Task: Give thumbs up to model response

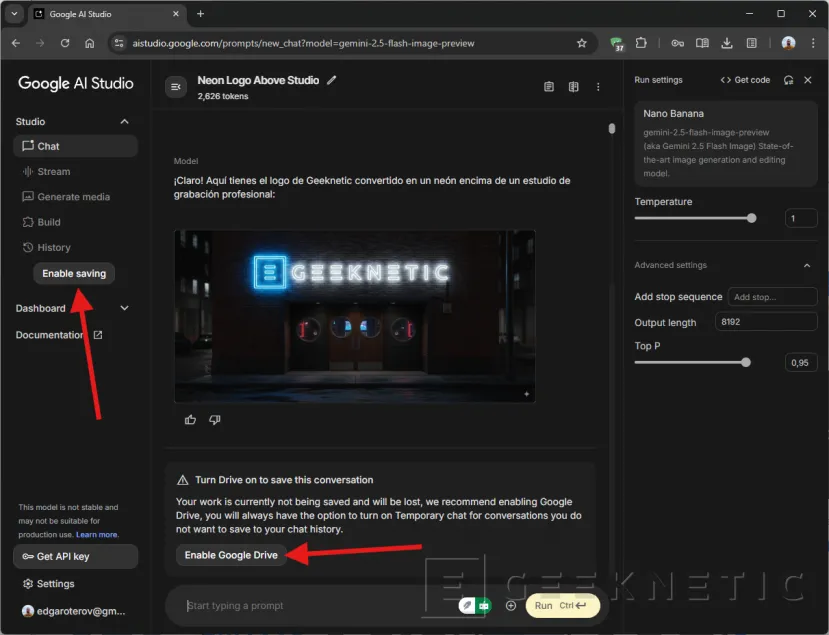Action: click(190, 420)
